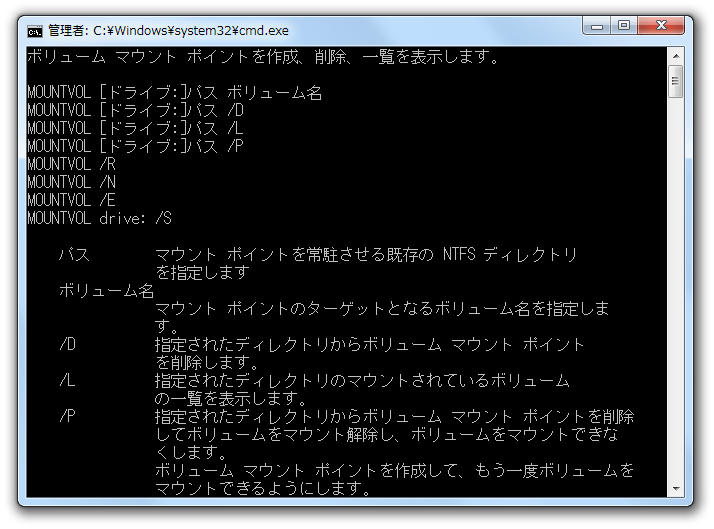The width and height of the screenshot is (714, 529).
Task: Click the '/L' option label in descriptions
Action: [x=67, y=381]
